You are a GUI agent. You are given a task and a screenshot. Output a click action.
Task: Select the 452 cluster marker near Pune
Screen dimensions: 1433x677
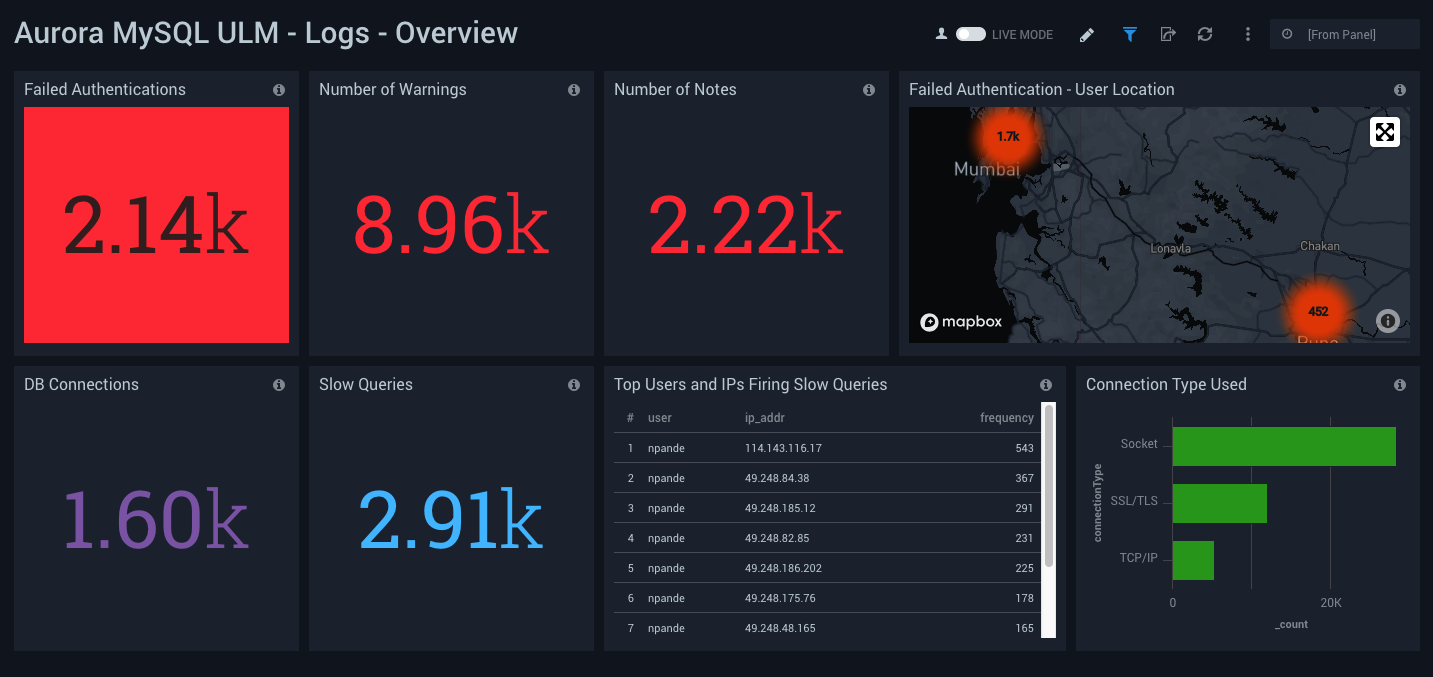[1317, 311]
